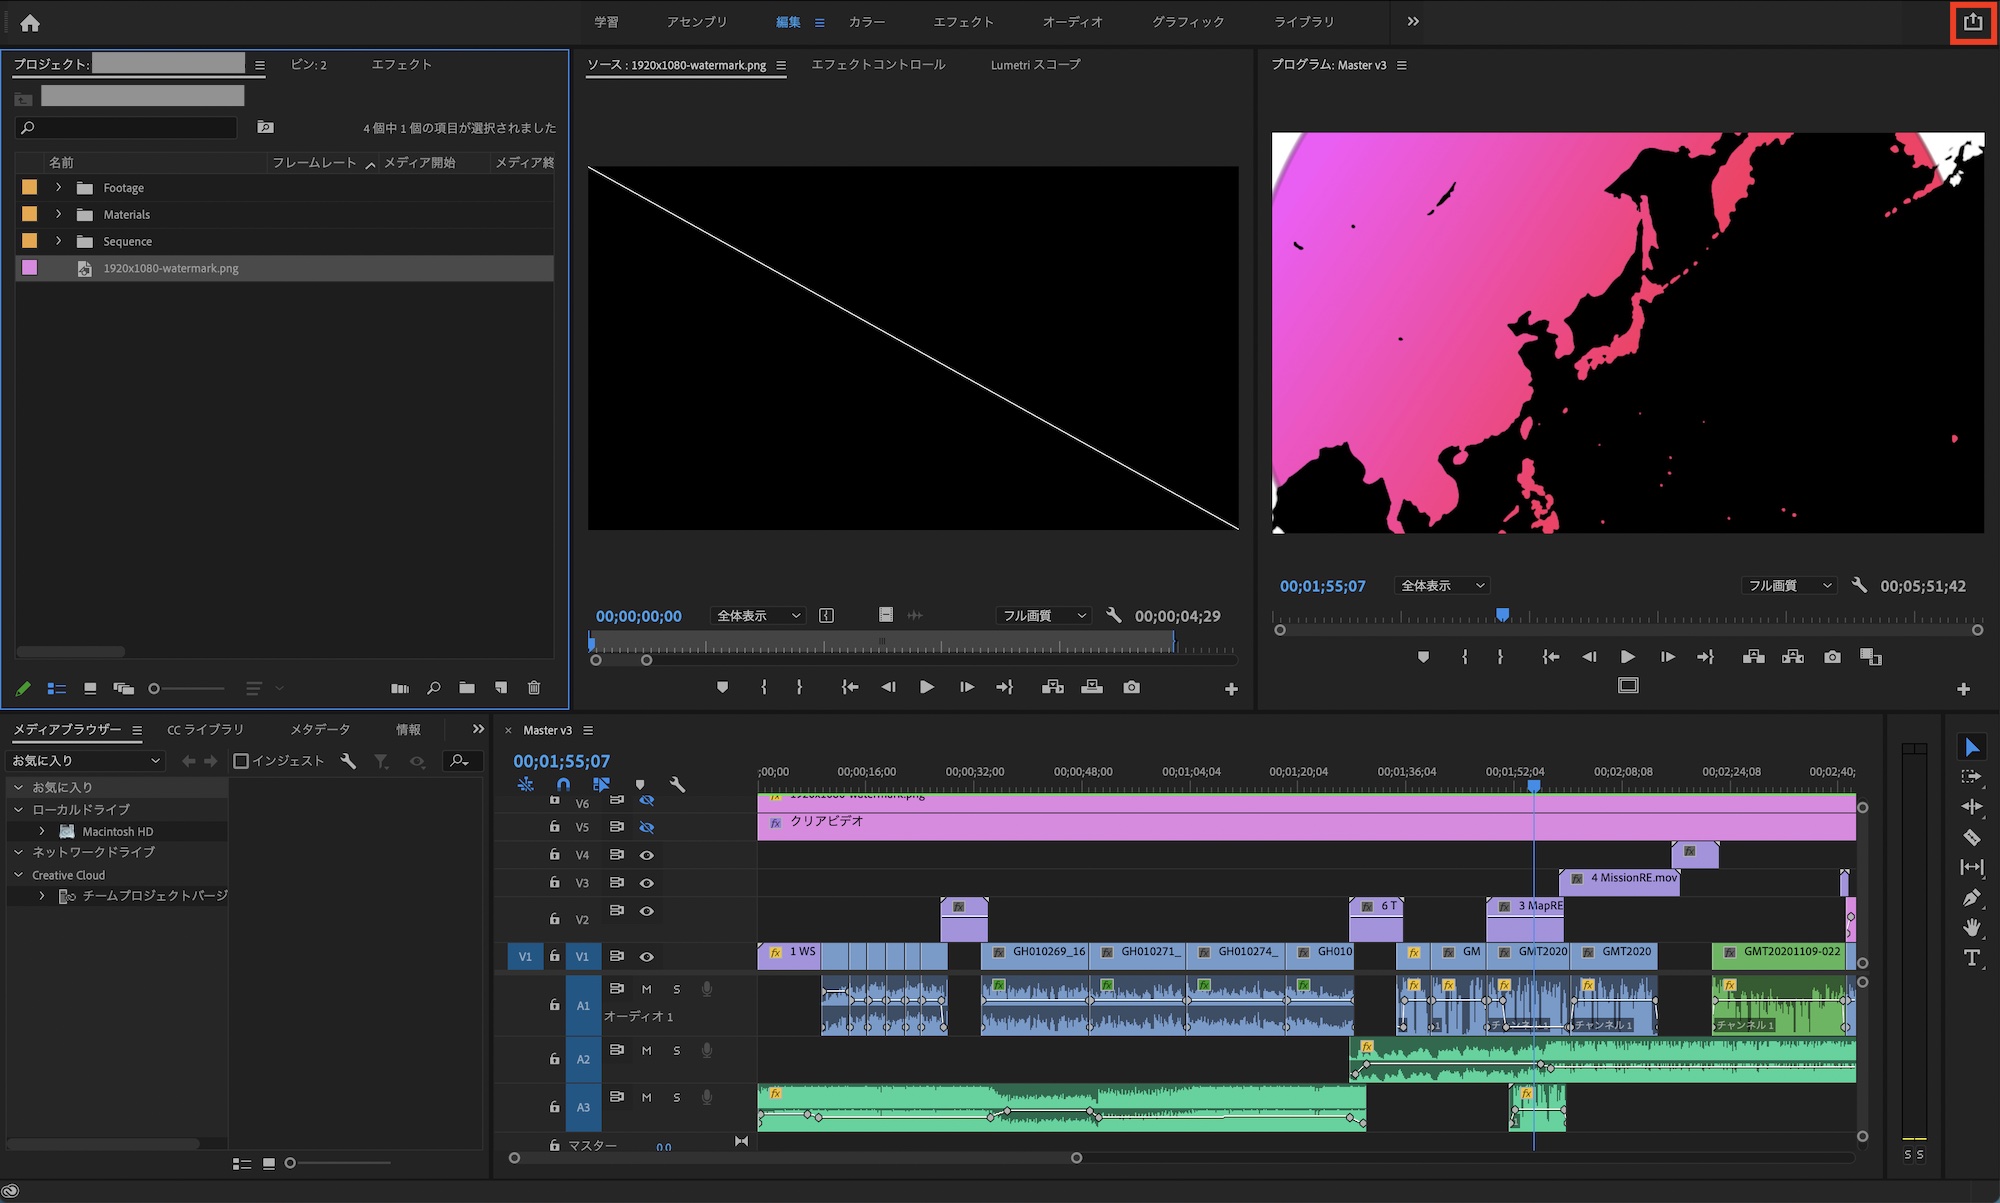Mute the A1 audio track

tap(647, 989)
